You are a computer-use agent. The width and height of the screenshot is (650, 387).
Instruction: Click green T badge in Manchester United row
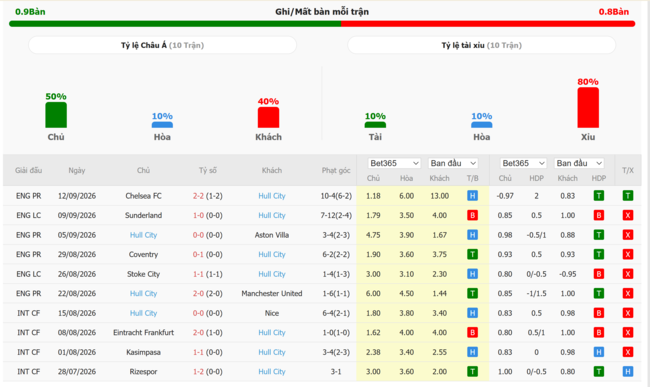tap(472, 293)
